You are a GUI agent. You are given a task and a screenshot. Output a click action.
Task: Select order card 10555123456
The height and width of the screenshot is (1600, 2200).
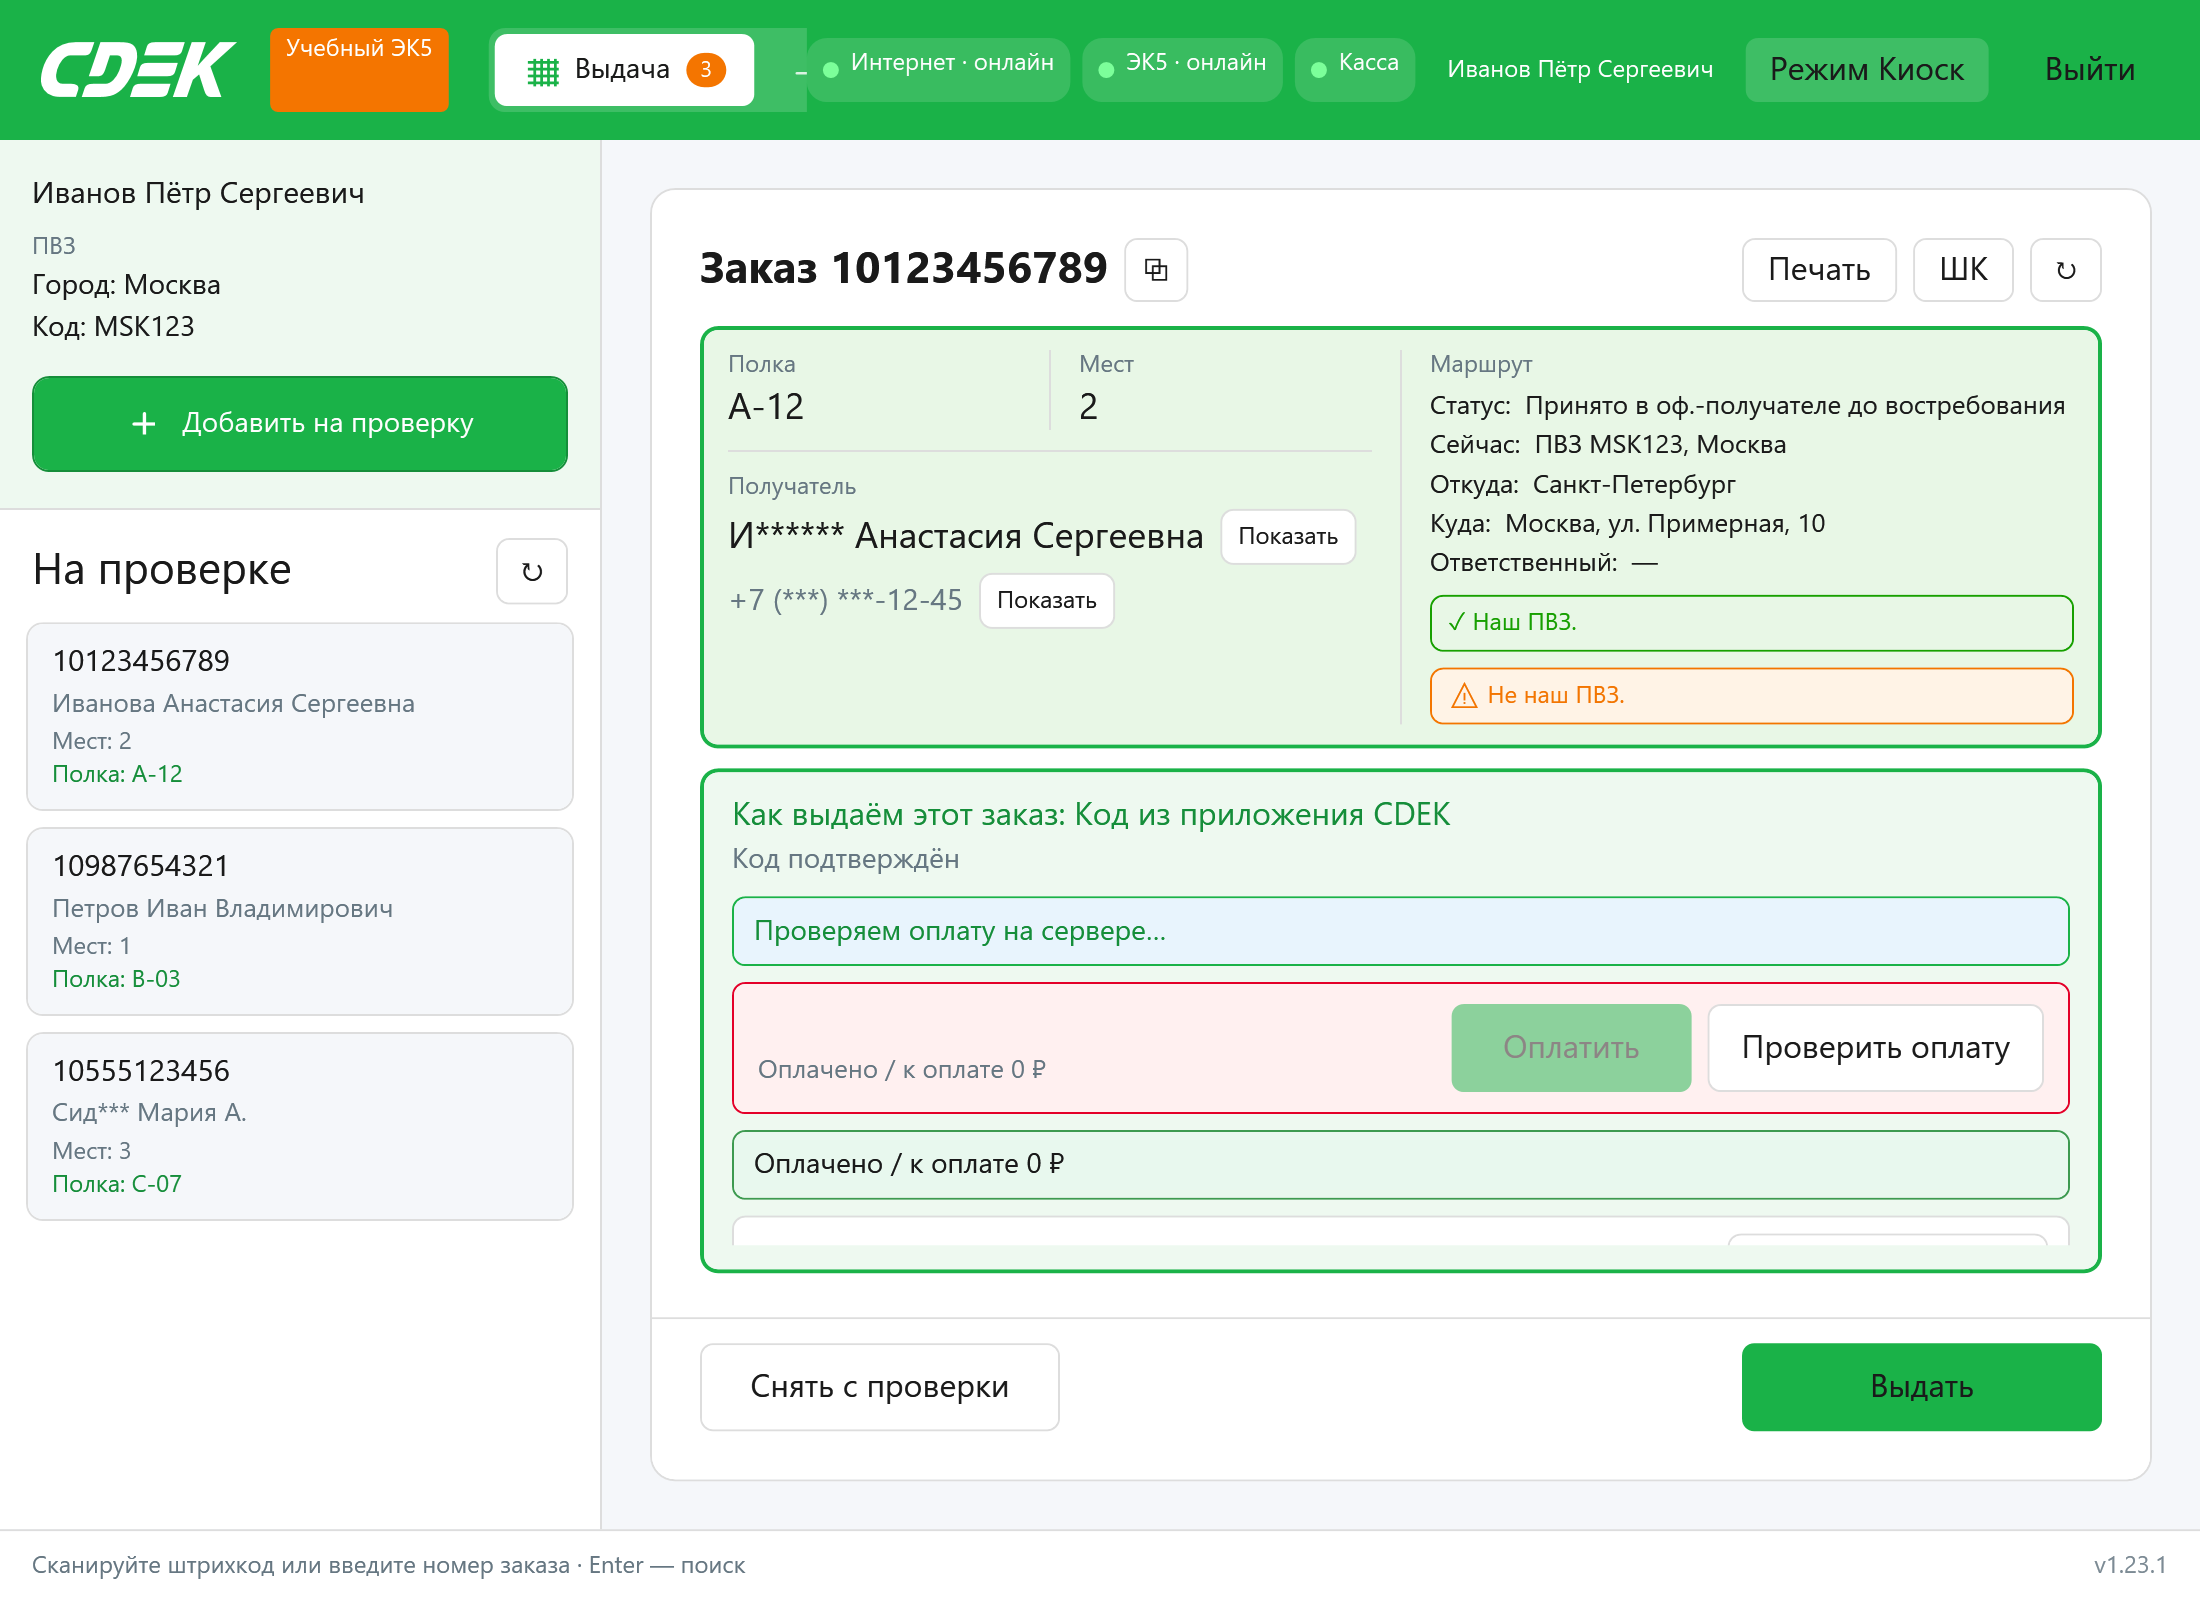point(300,1126)
